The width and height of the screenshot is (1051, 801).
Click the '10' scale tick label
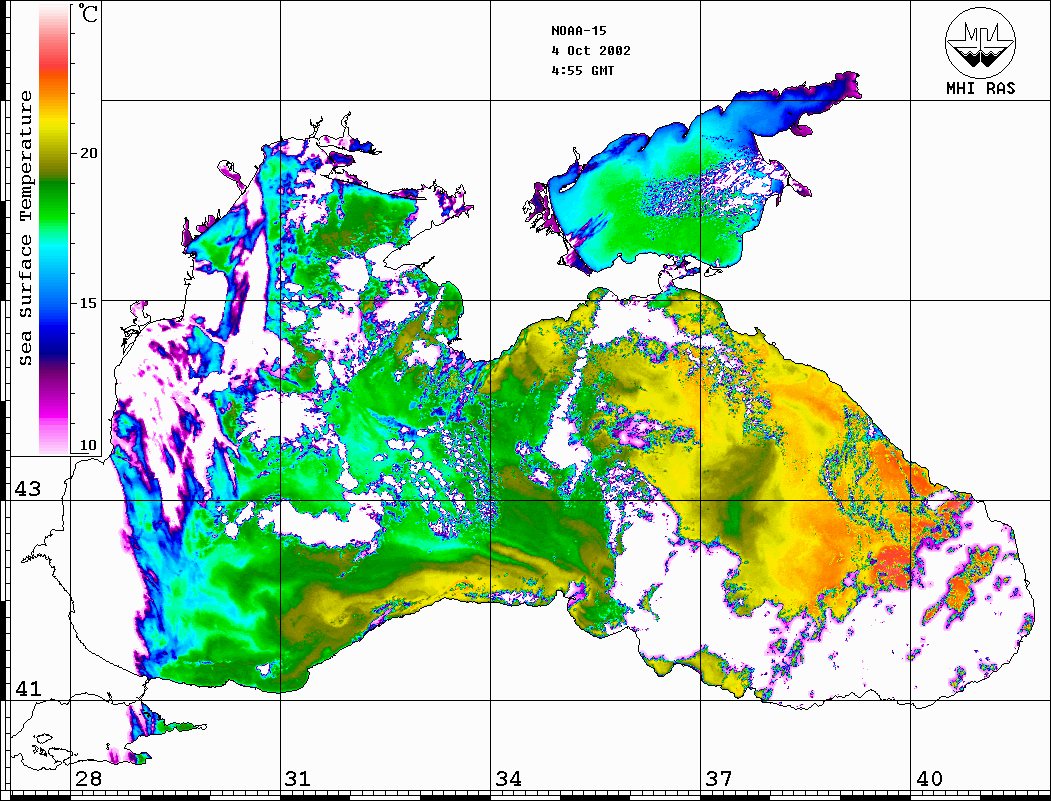tap(88, 445)
